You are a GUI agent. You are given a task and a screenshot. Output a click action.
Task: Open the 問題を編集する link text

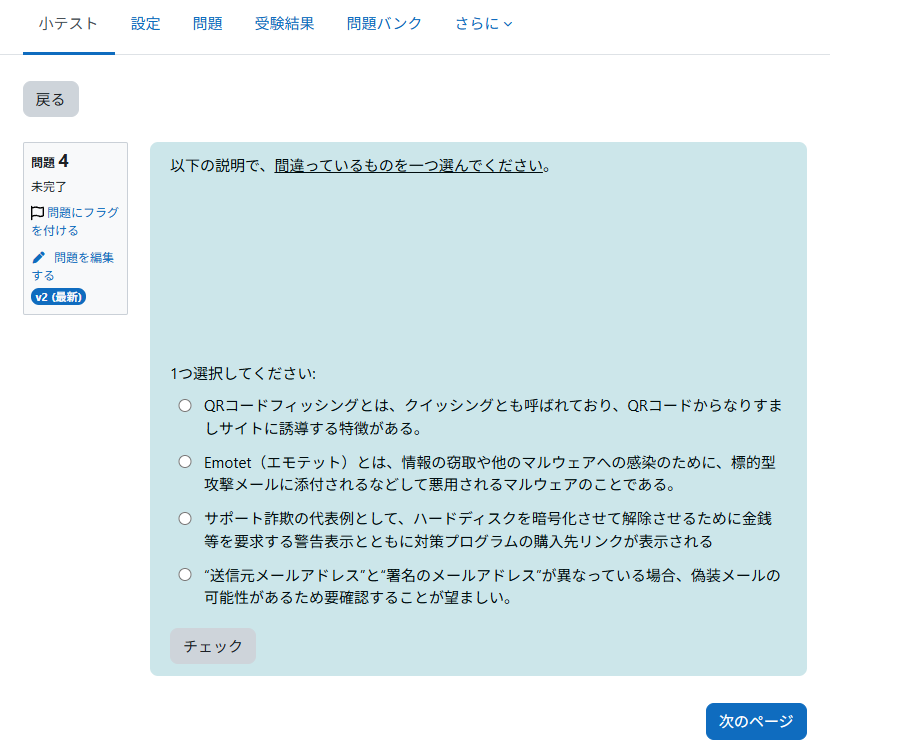click(x=84, y=258)
